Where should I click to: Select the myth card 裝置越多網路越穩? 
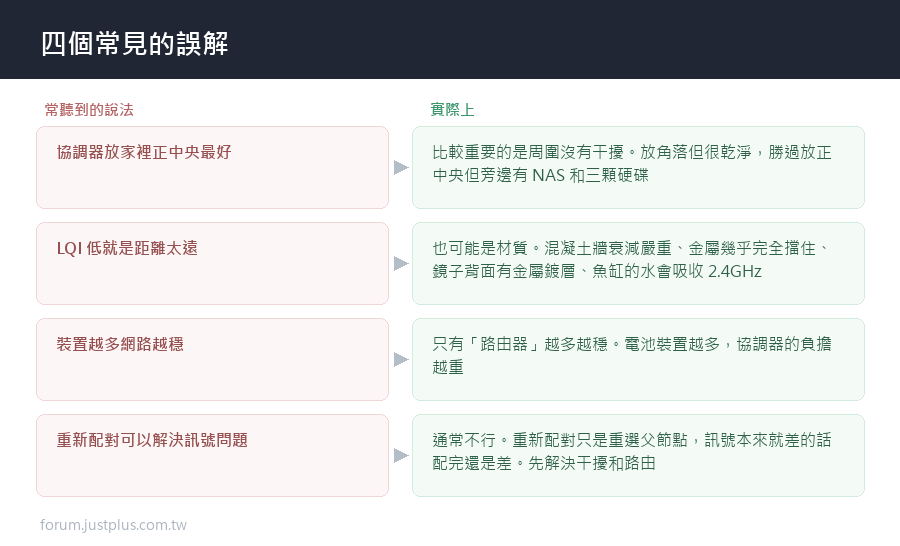coord(212,359)
